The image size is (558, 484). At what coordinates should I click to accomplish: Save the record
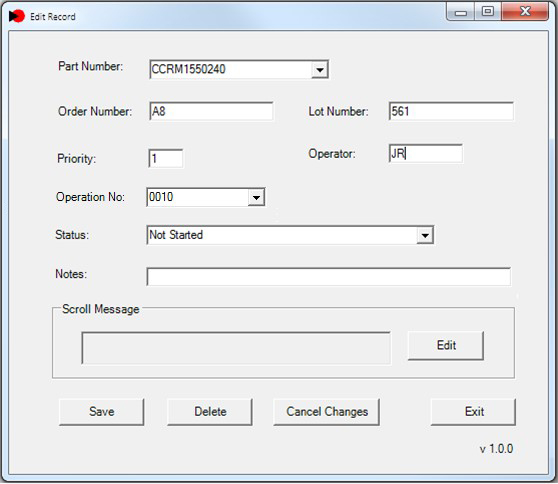pos(101,412)
